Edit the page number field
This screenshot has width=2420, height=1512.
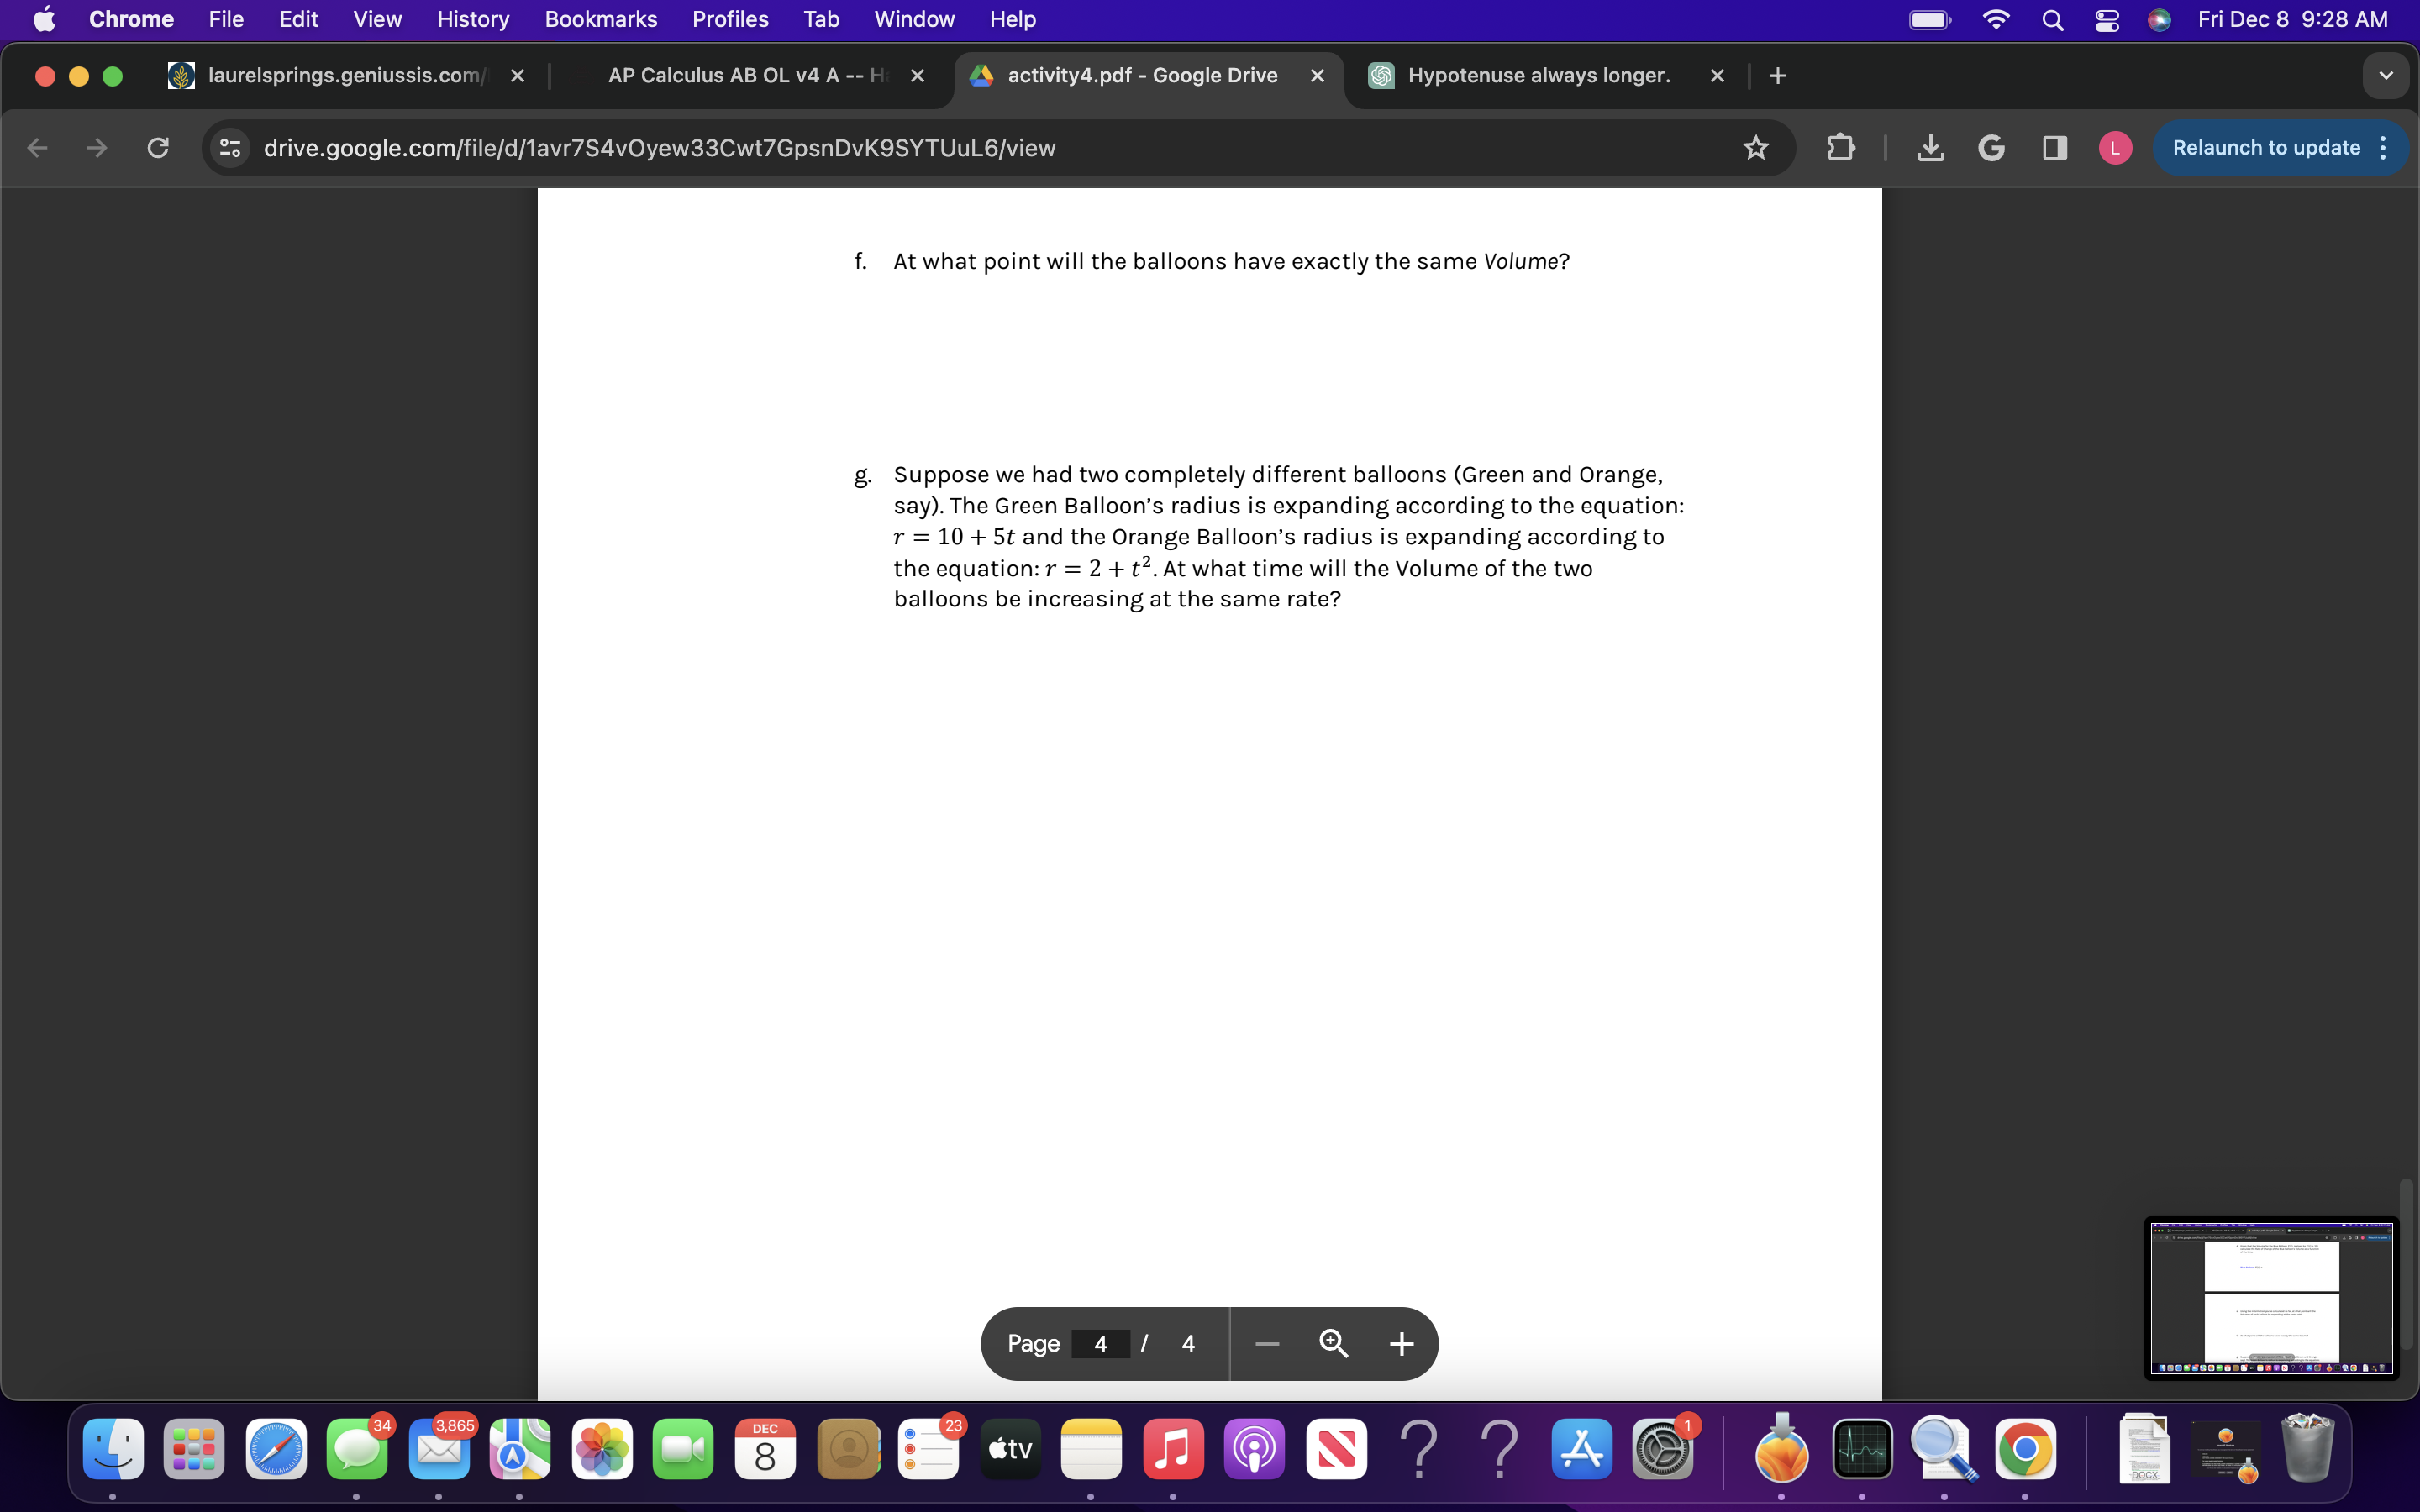pos(1100,1343)
